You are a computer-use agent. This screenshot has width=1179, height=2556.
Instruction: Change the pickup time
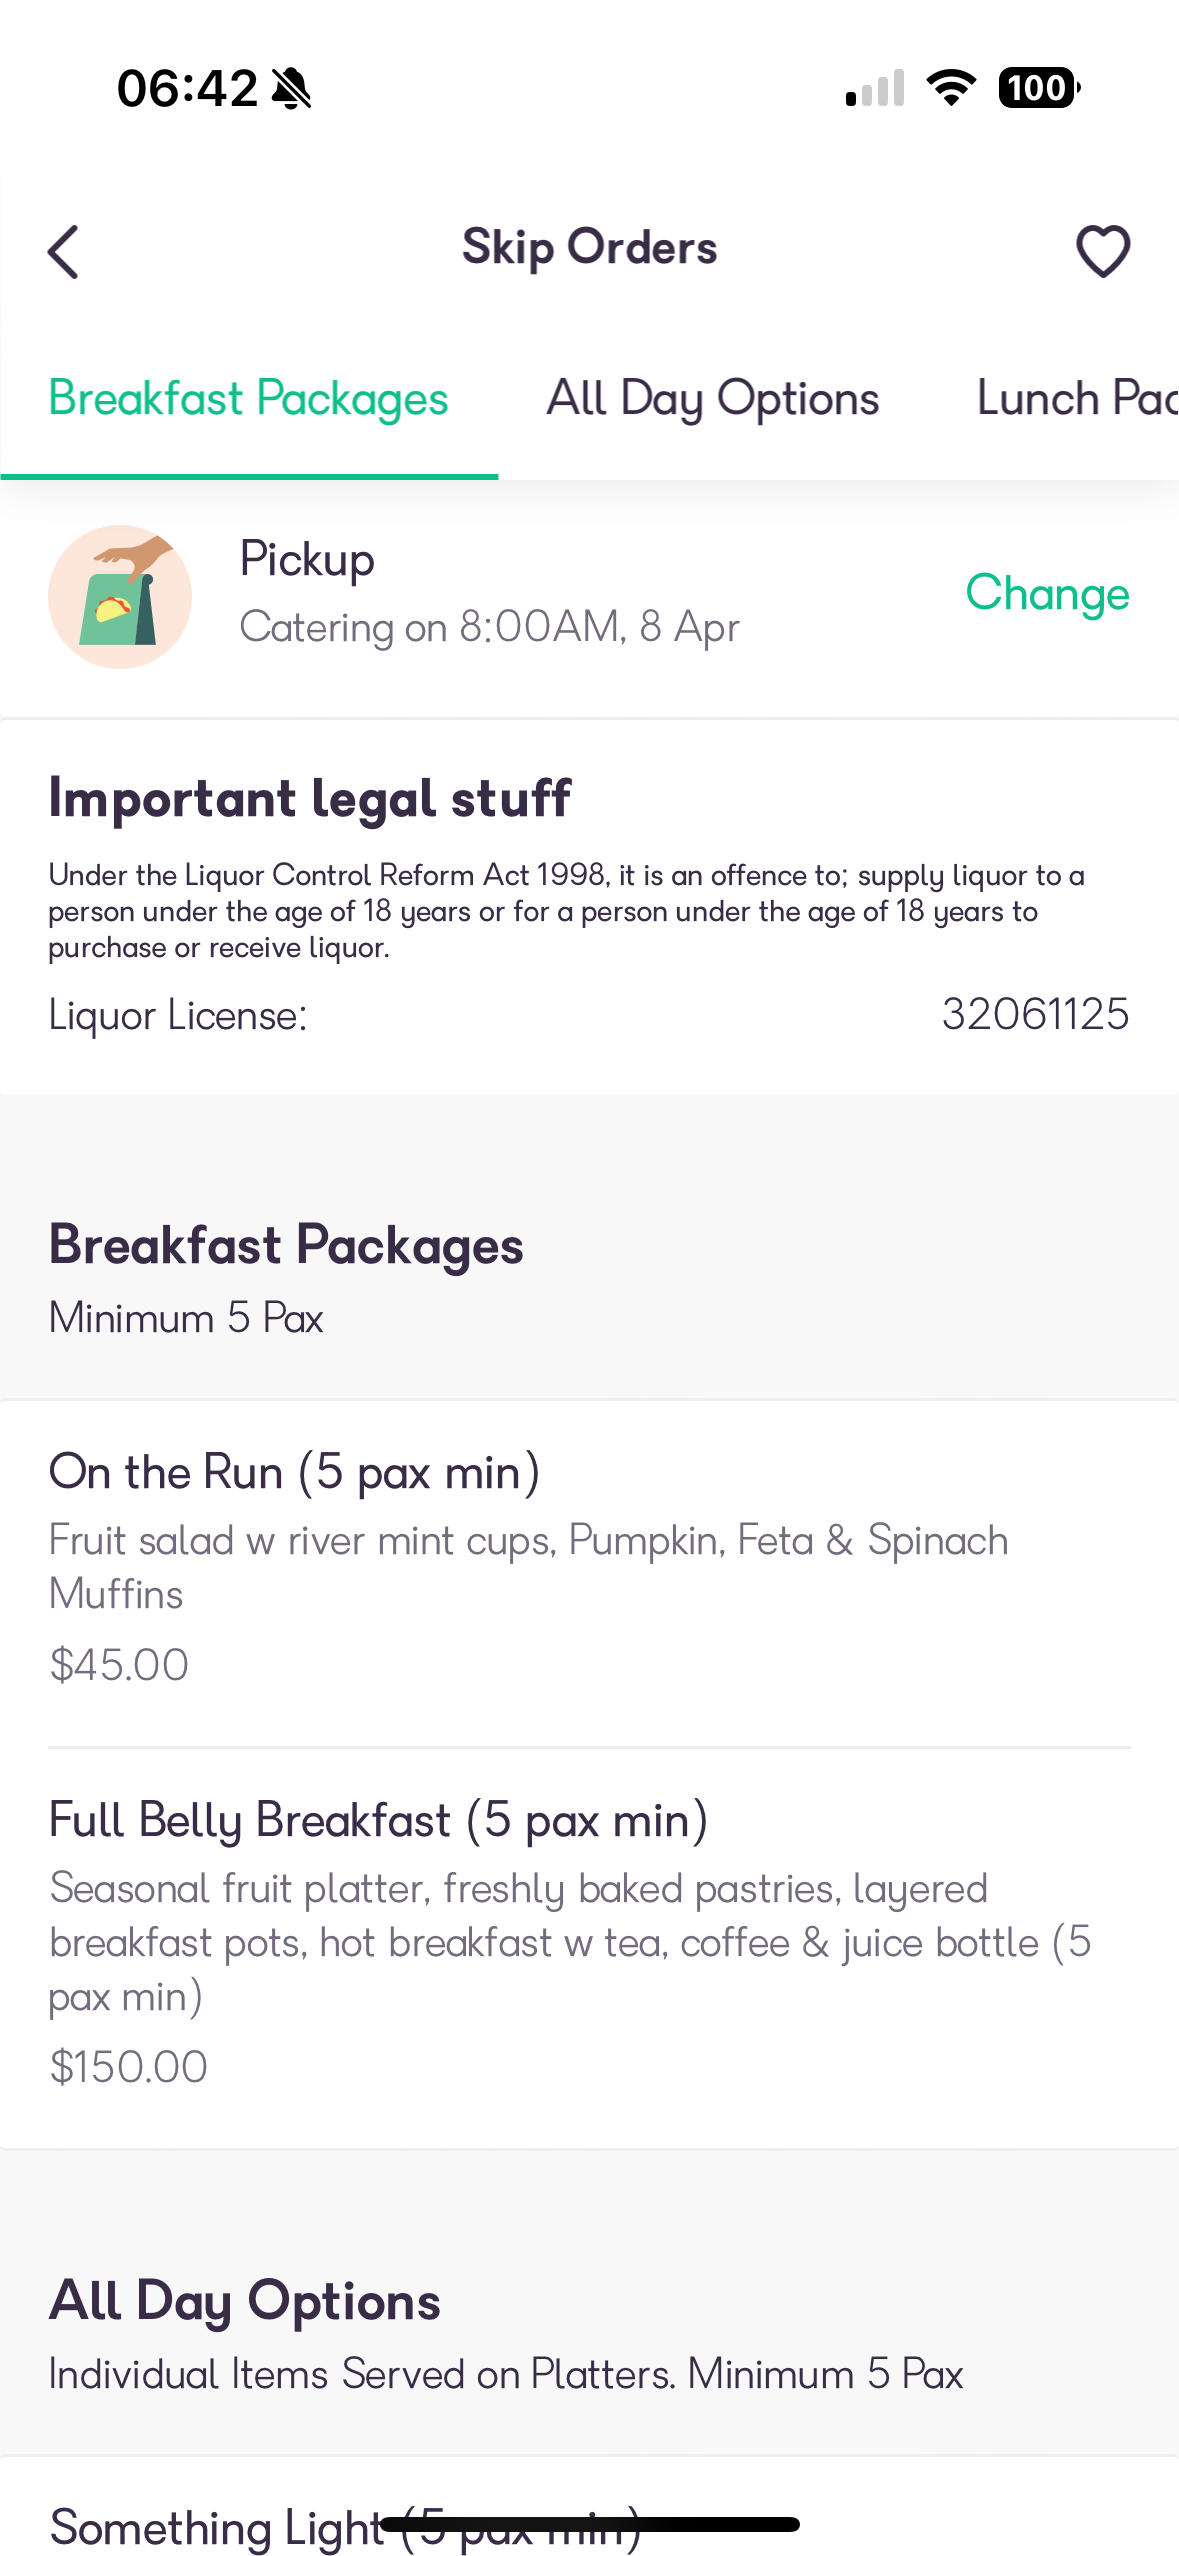(1047, 594)
